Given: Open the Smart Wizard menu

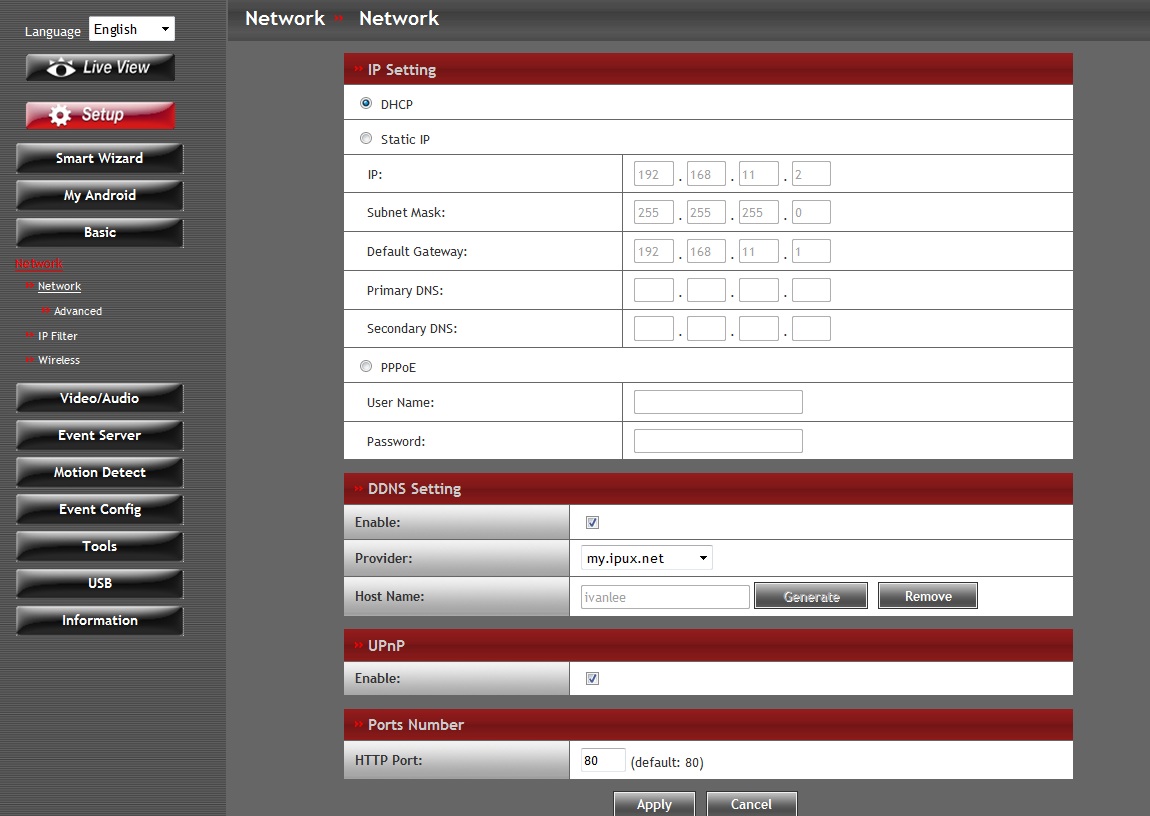Looking at the screenshot, I should [100, 158].
